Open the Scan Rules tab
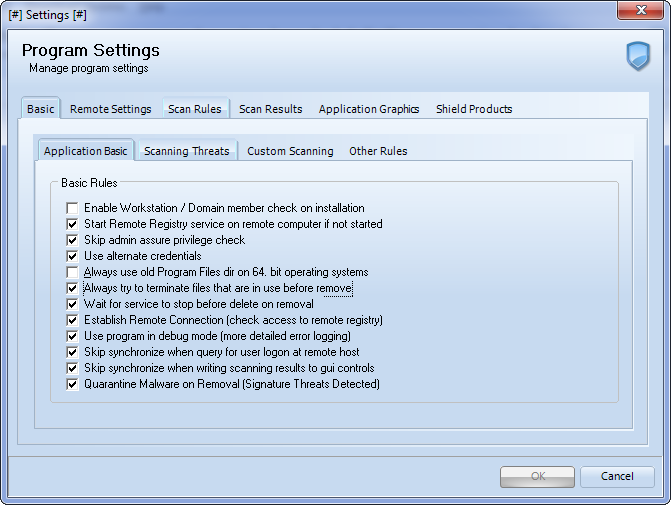671x505 pixels. point(194,109)
